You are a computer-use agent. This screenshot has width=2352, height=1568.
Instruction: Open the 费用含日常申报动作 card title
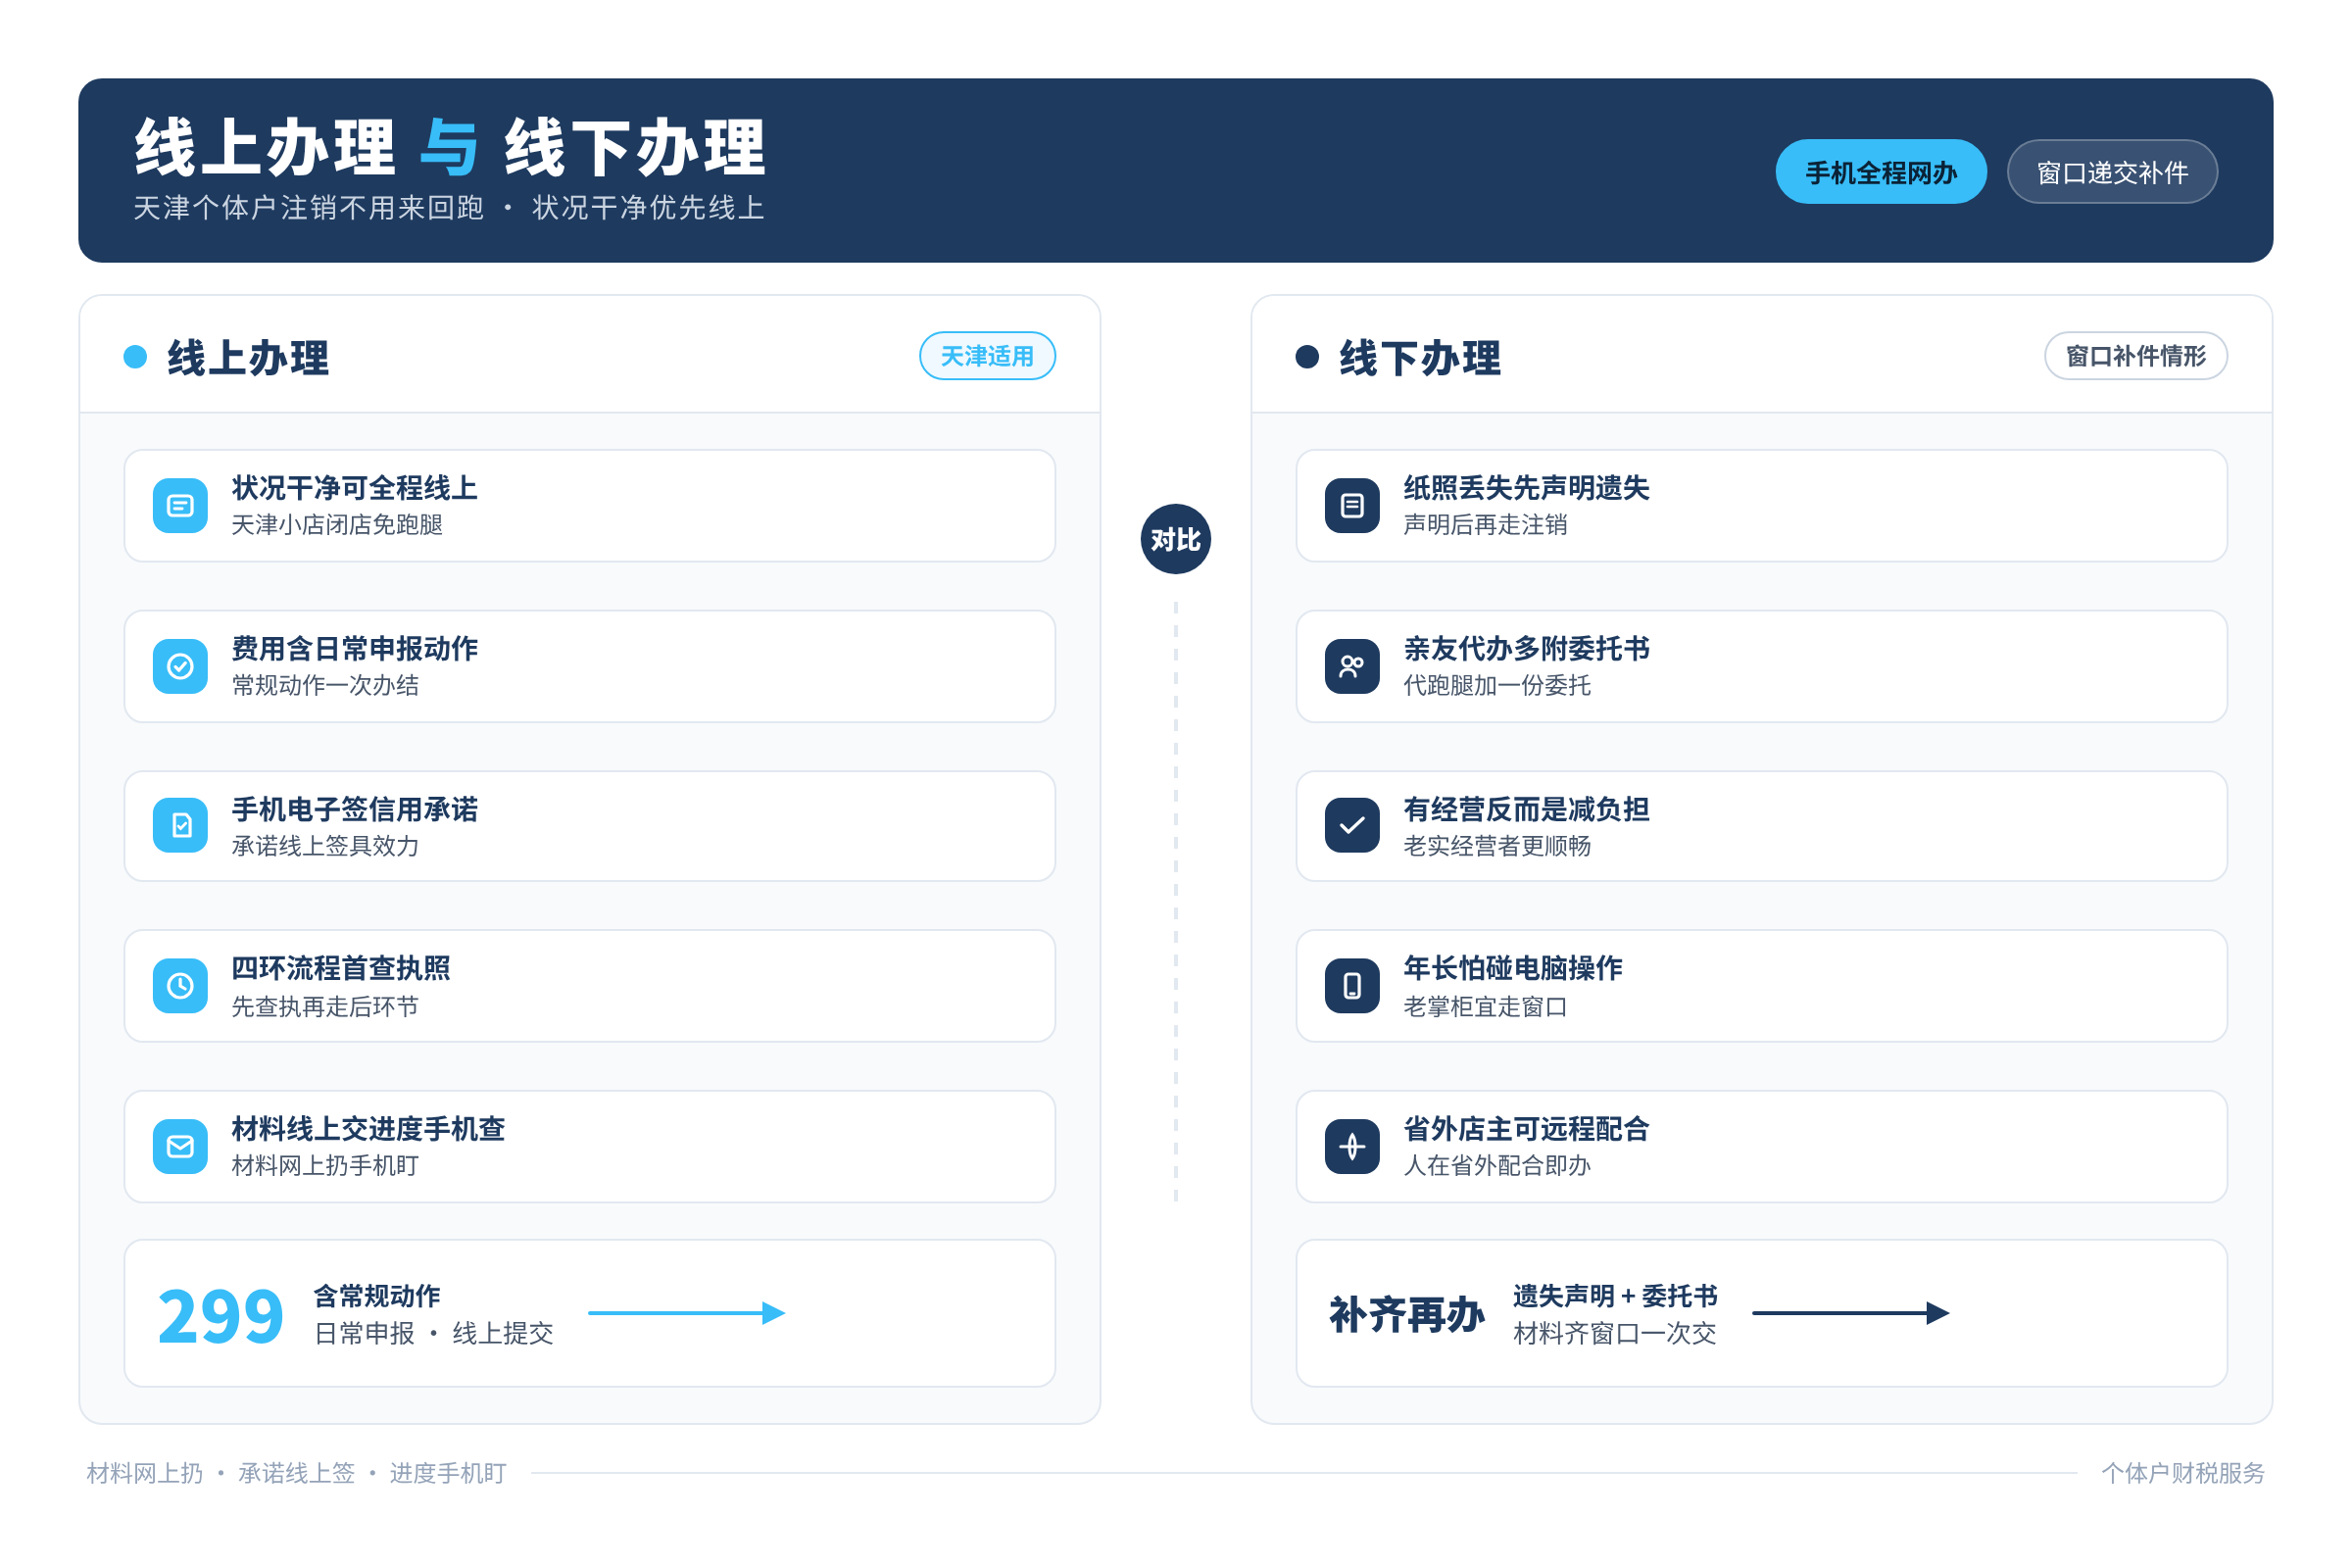click(355, 649)
